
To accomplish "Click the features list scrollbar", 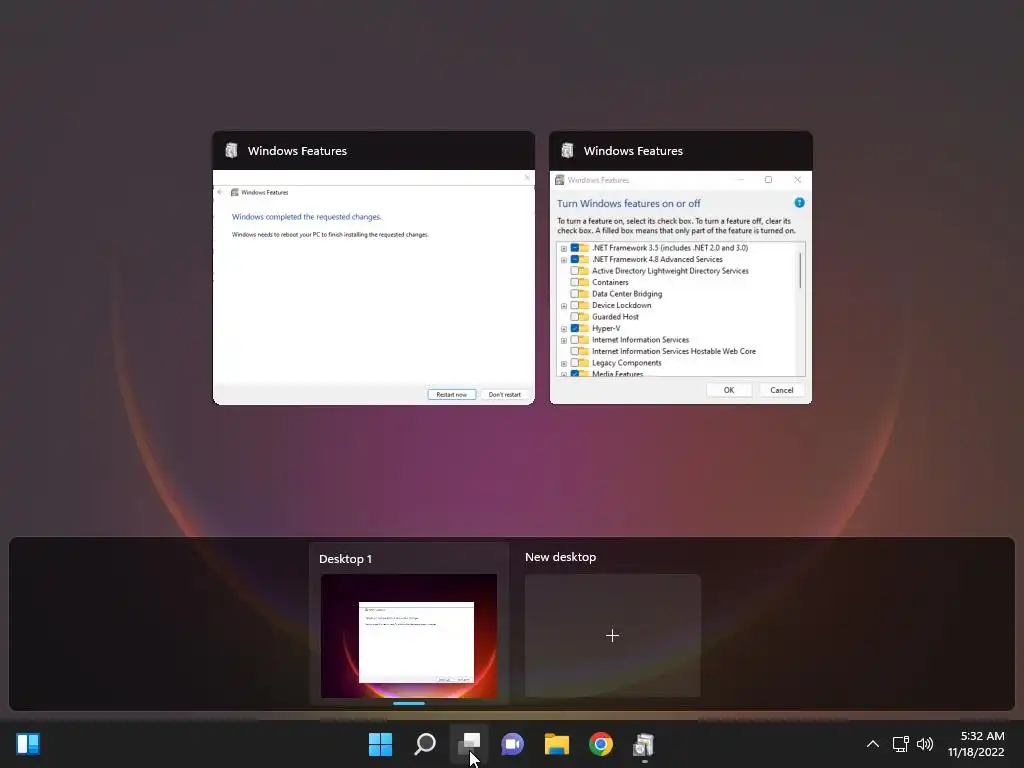I will 800,270.
